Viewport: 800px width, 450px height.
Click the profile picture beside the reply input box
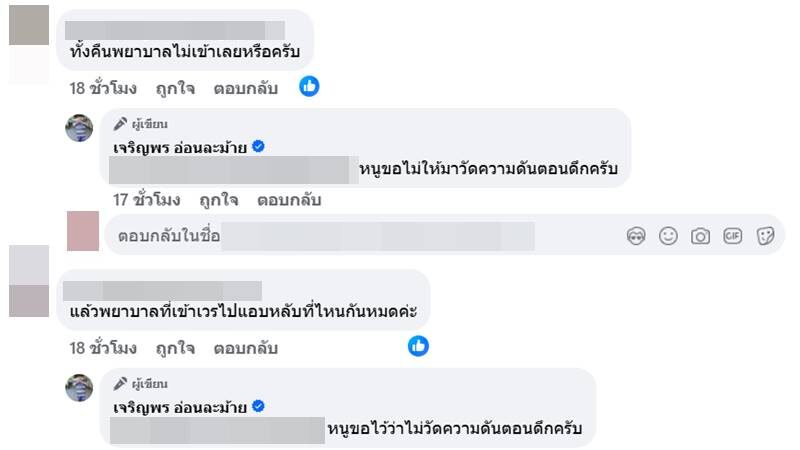(82, 231)
